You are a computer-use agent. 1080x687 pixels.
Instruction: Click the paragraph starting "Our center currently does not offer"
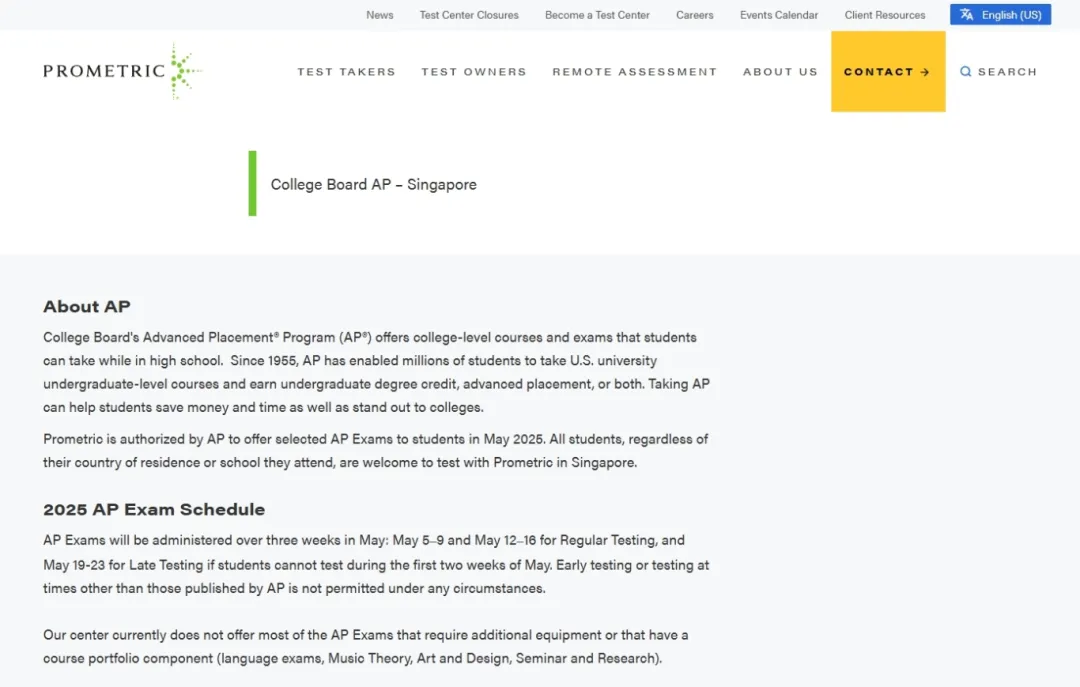pos(366,646)
